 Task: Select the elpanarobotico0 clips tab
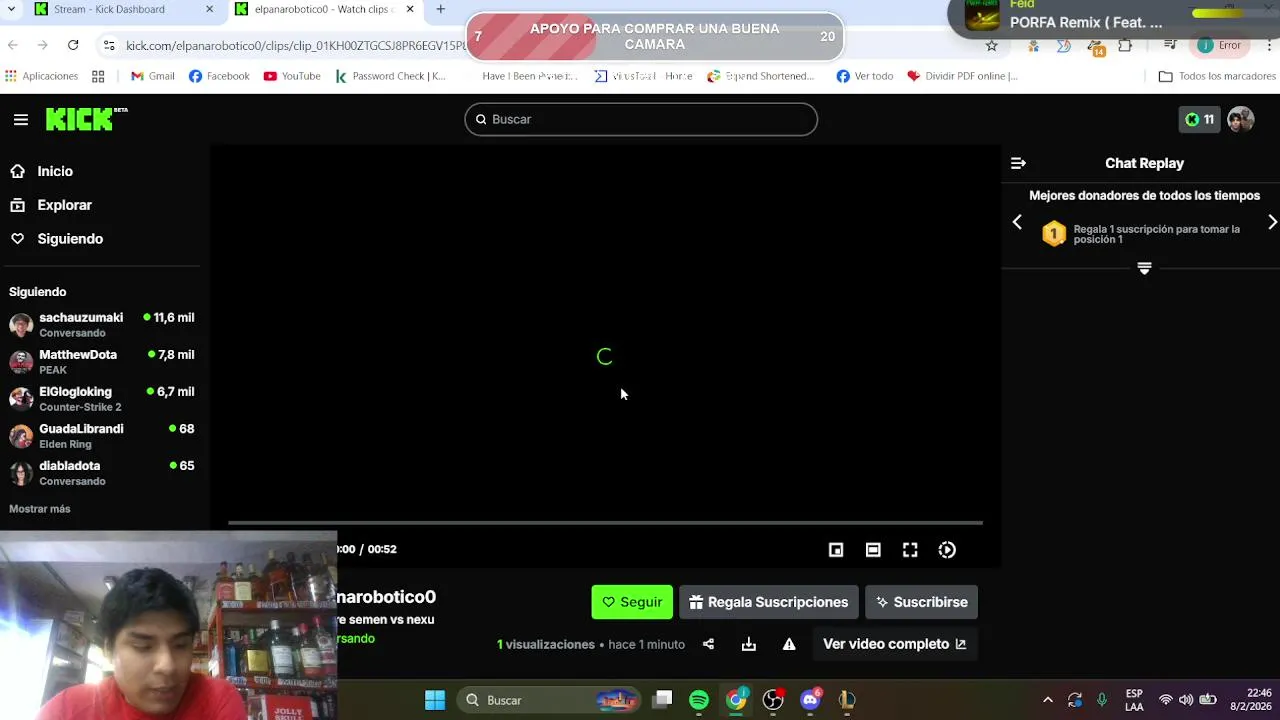pos(325,10)
